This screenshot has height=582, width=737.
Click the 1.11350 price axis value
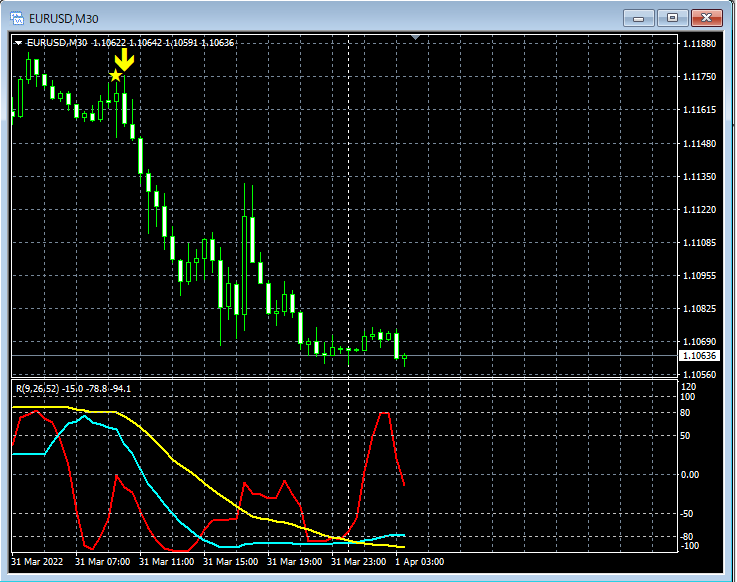pyautogui.click(x=699, y=176)
